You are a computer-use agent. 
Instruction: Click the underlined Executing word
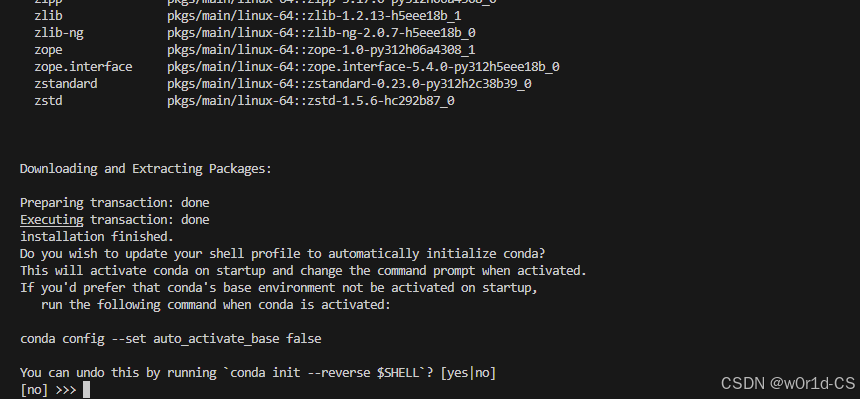pyautogui.click(x=52, y=220)
